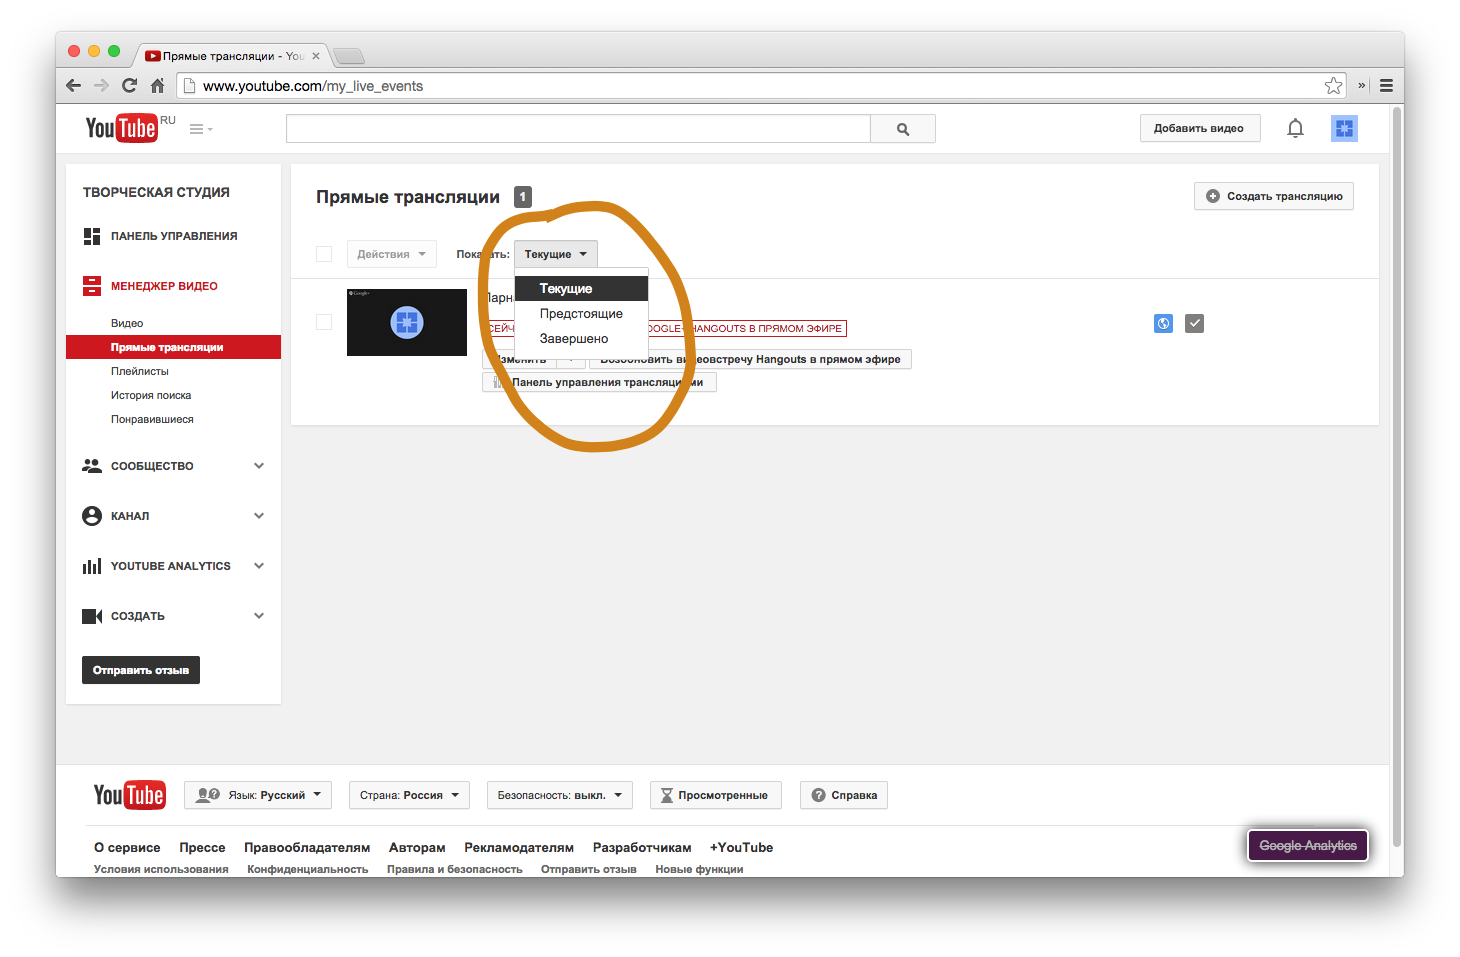Click the search magnifier button
Viewport: 1460px width, 957px height.
[902, 129]
